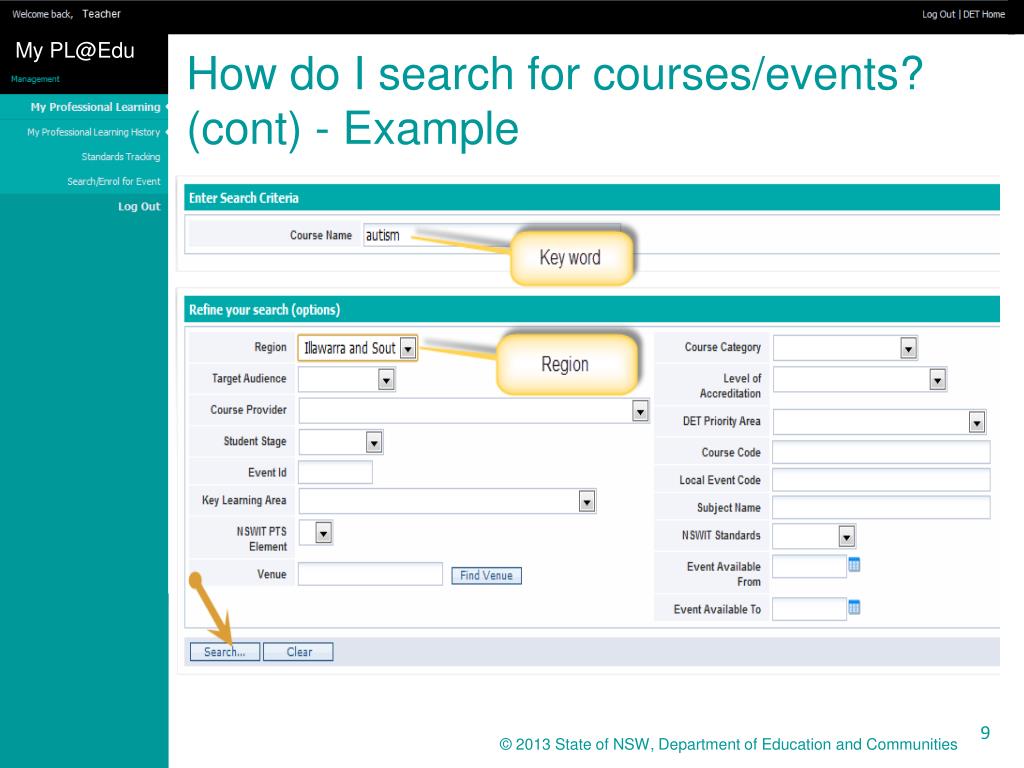Click the "Enter Search Criteria" heading
1024x768 pixels.
tap(244, 198)
